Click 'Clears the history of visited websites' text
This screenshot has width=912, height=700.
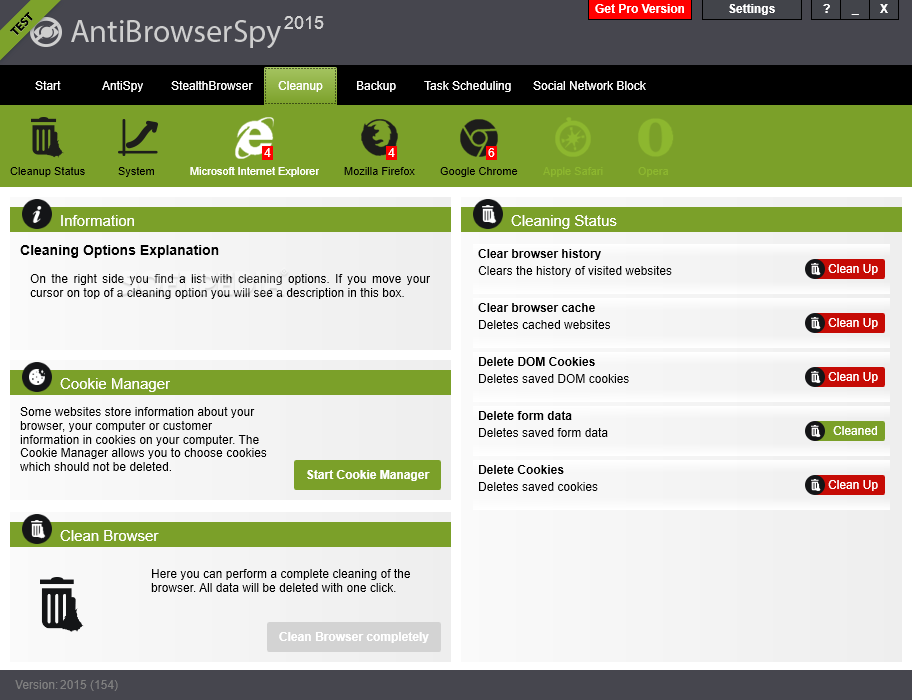(x=575, y=271)
